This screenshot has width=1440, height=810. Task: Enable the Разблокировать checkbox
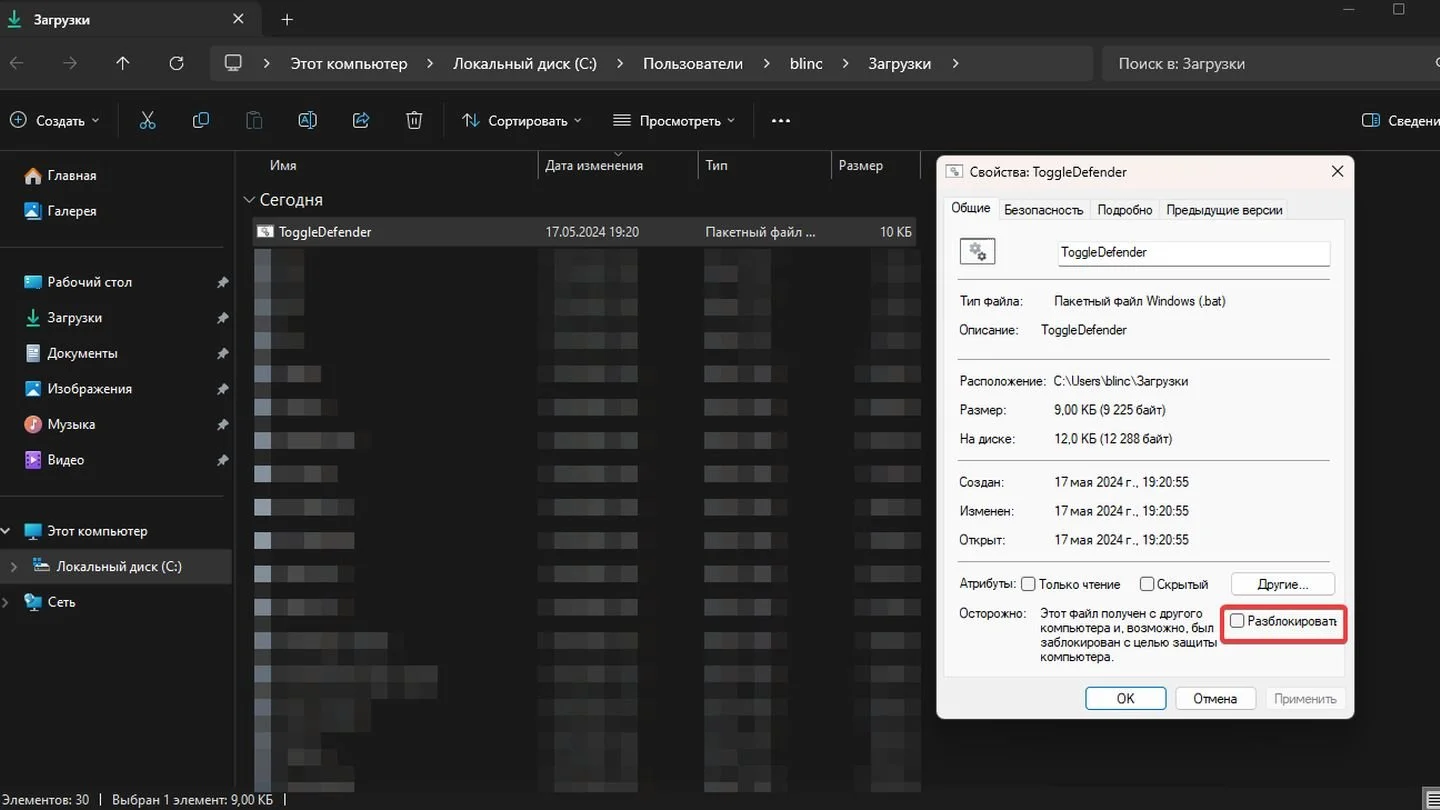(1237, 621)
